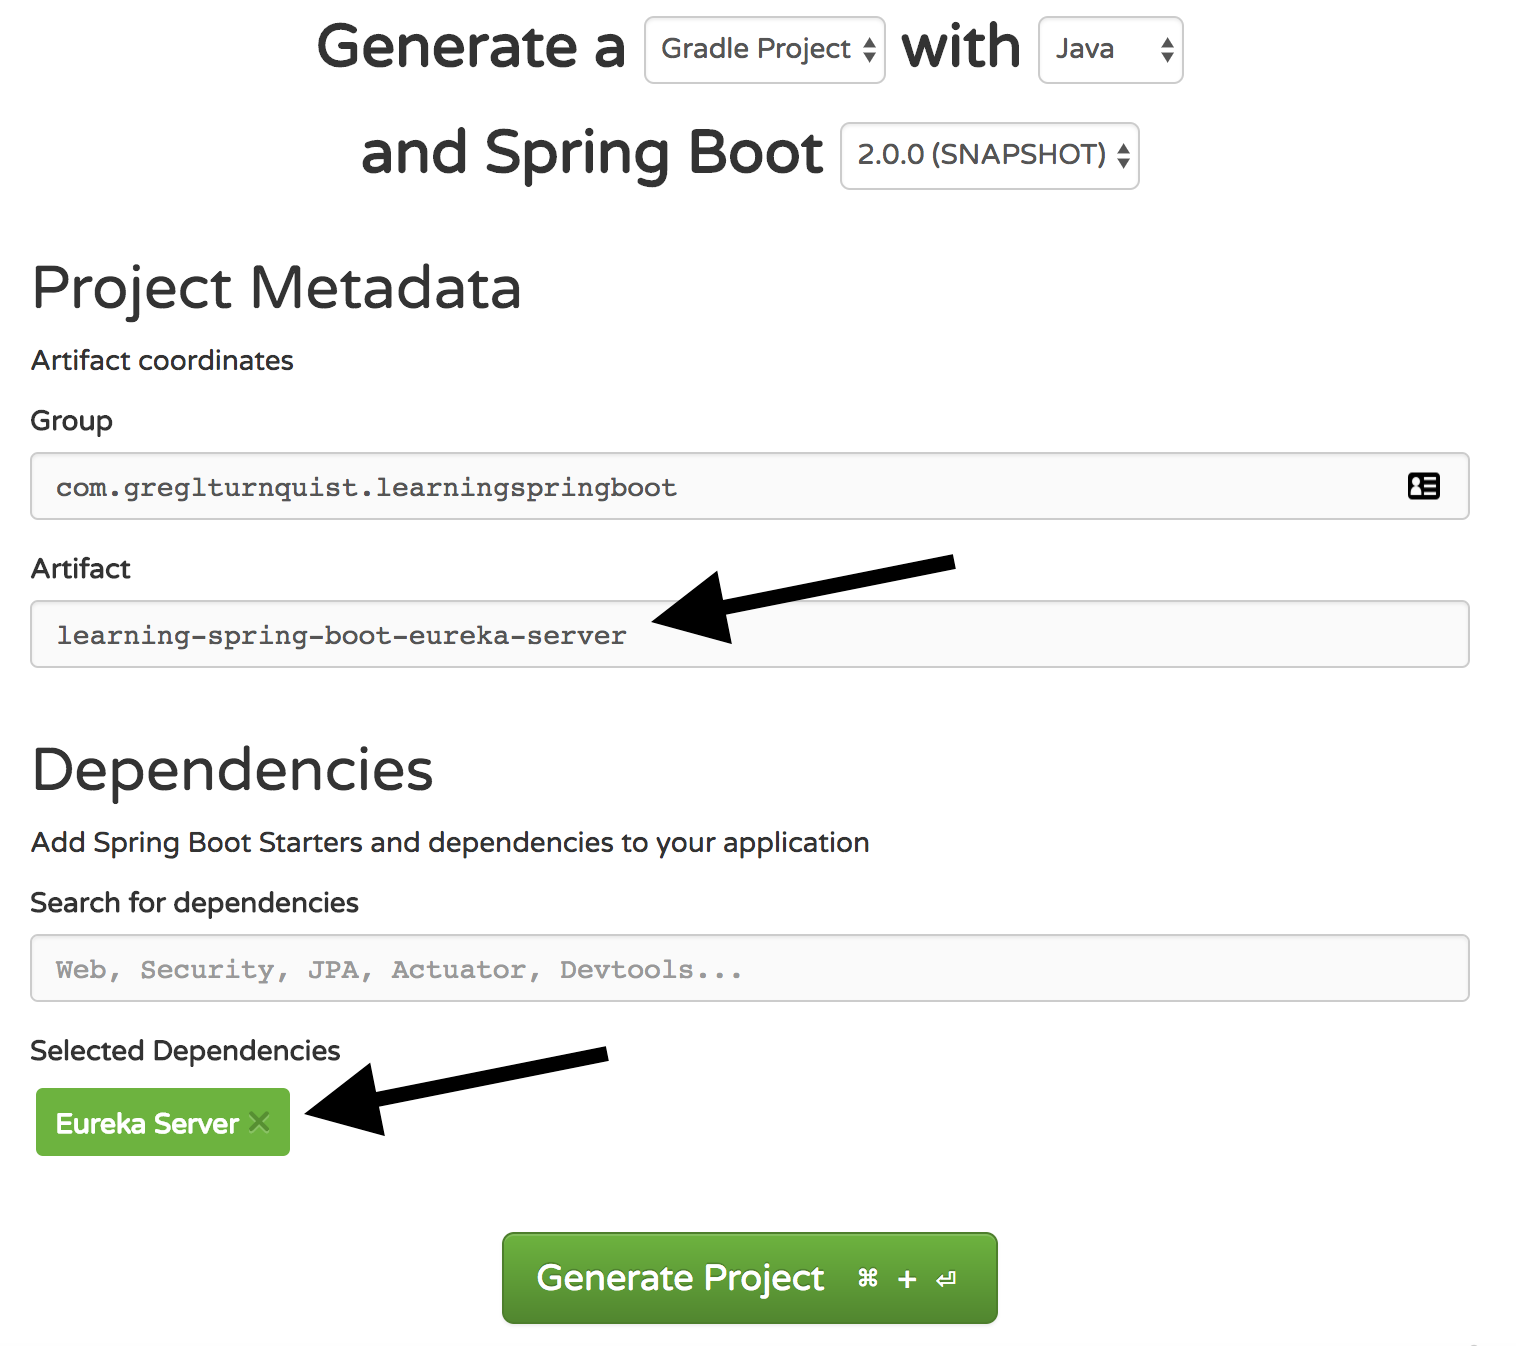Click the Generate Project button
Image resolution: width=1516 pixels, height=1346 pixels.
click(750, 1278)
